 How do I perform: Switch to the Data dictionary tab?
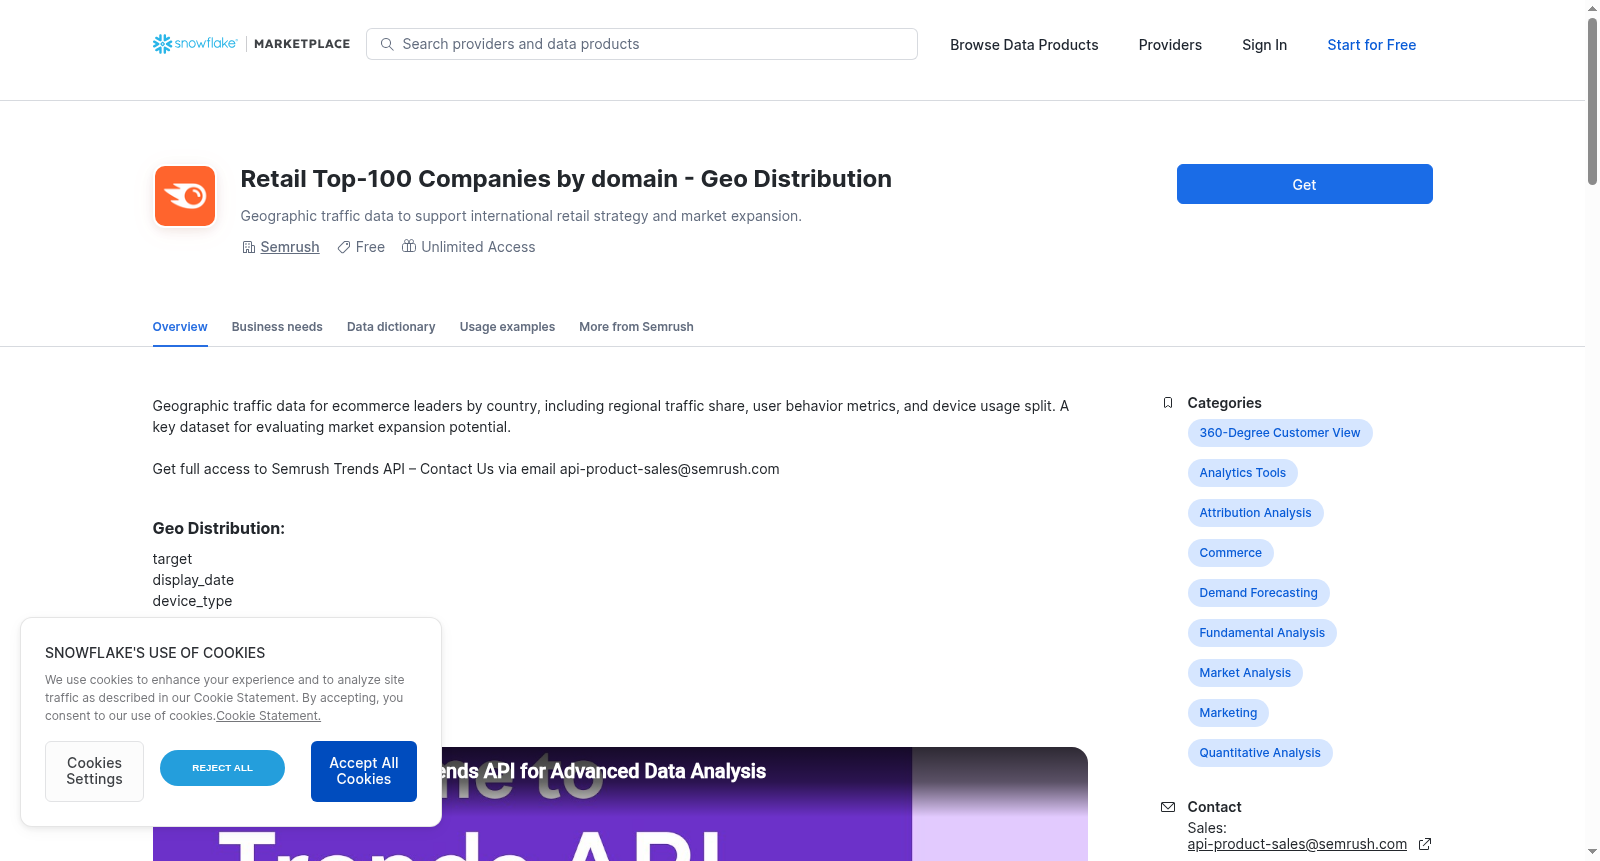[x=391, y=327]
